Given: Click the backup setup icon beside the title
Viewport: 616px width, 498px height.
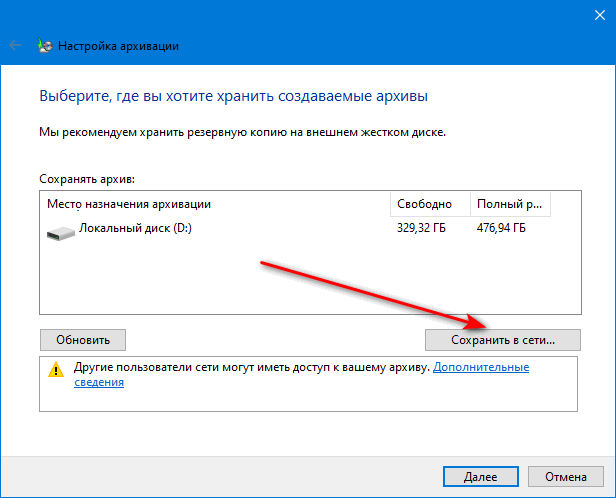Looking at the screenshot, I should 44,45.
